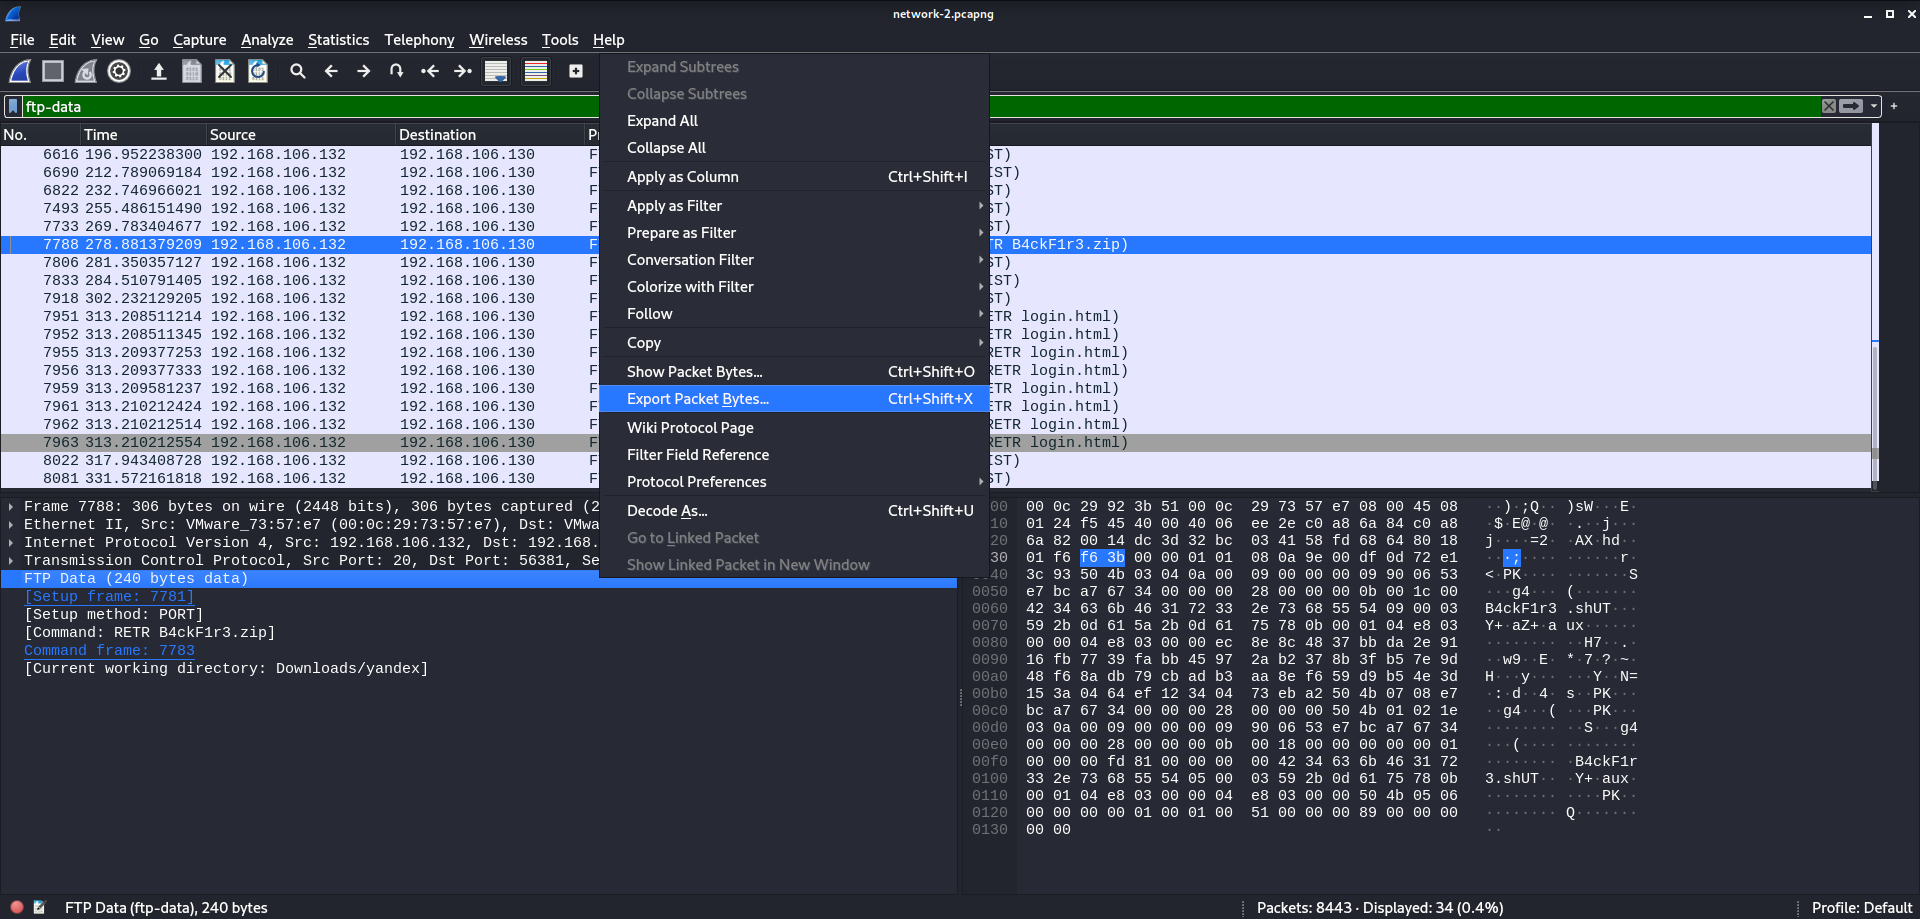Open capture options gear icon
Screen dimensions: 1920x919
tap(119, 71)
